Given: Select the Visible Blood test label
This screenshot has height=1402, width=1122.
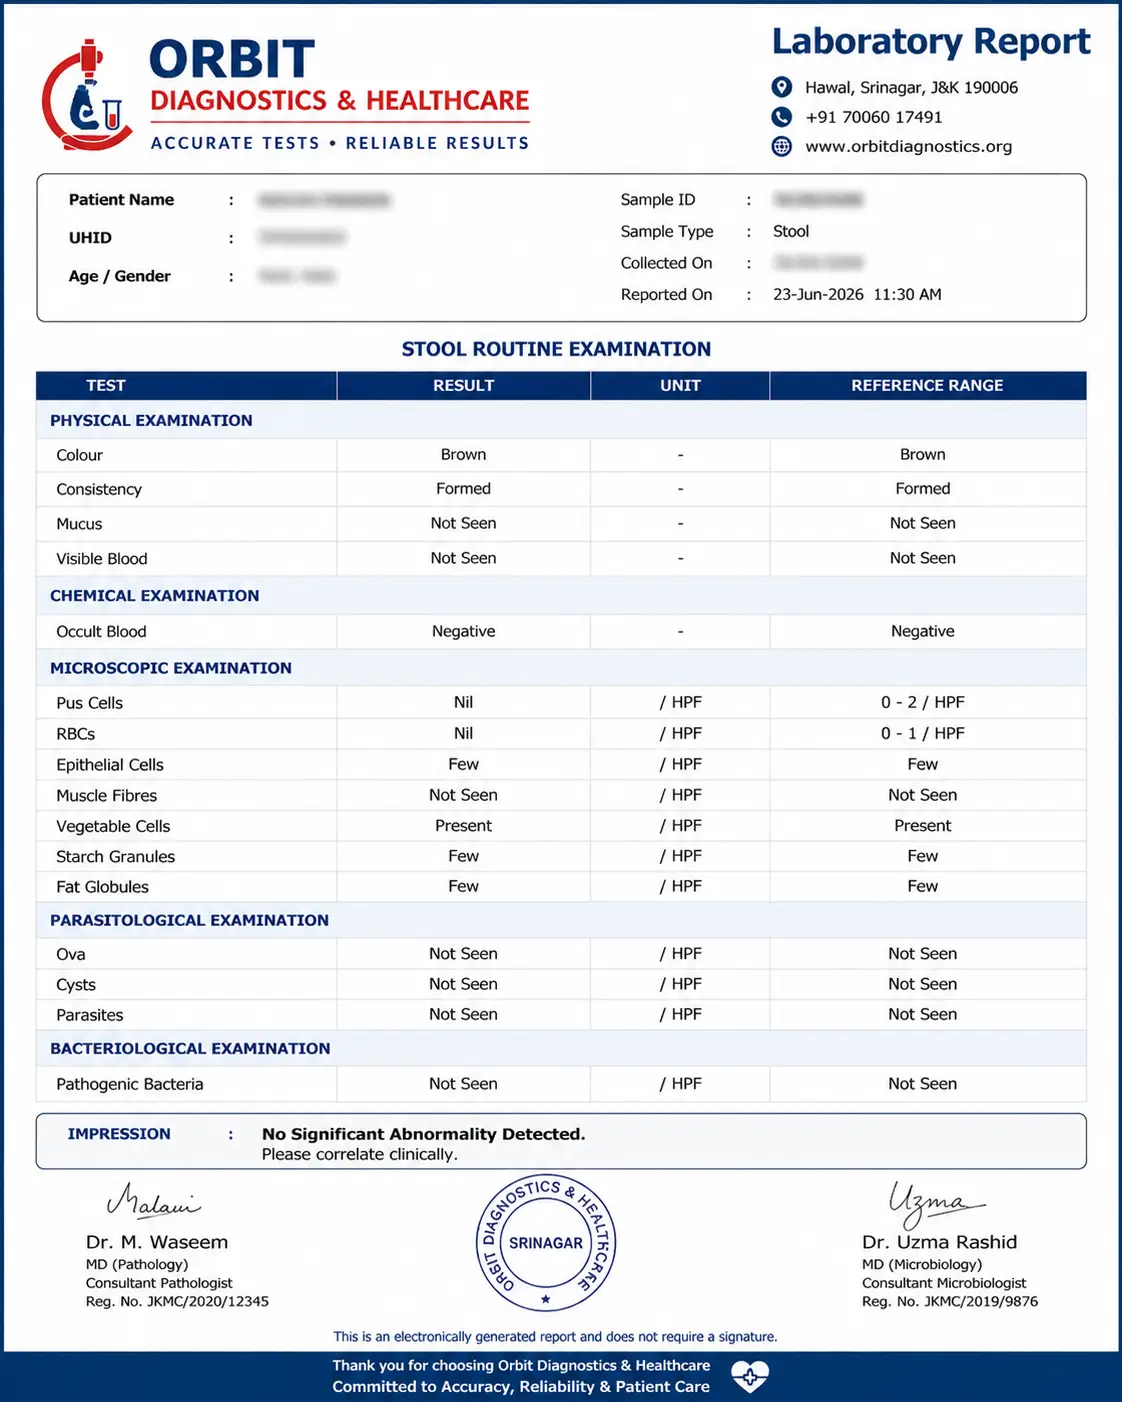Looking at the screenshot, I should (101, 559).
